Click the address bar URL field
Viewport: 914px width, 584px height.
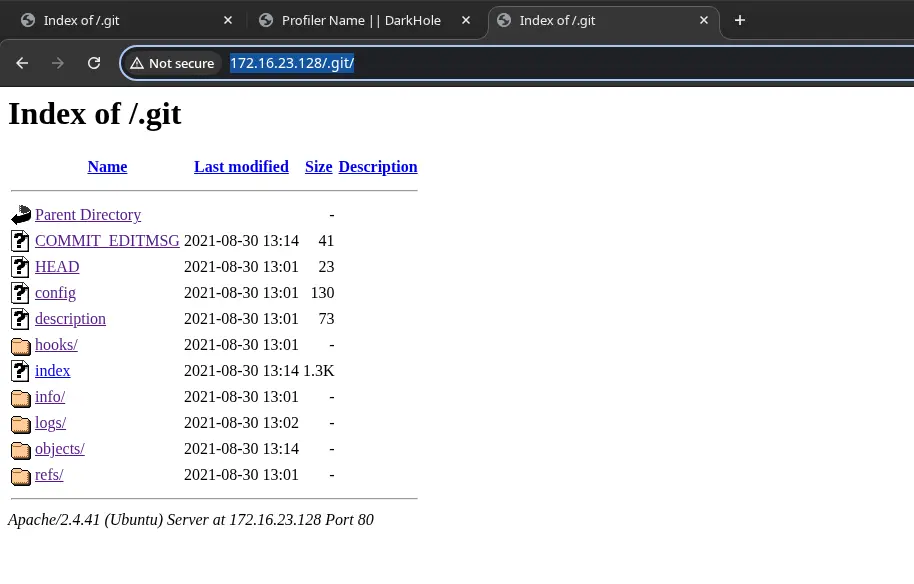tap(500, 63)
